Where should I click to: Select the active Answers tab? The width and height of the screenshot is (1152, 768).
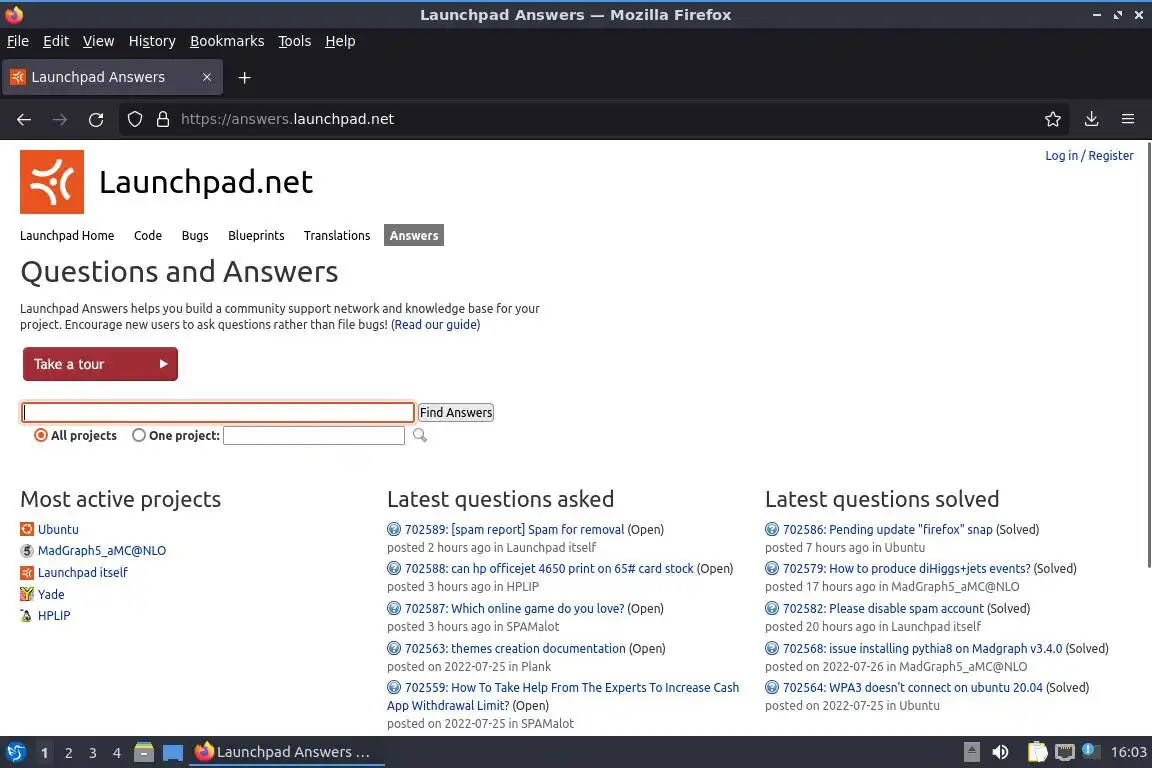tap(414, 235)
